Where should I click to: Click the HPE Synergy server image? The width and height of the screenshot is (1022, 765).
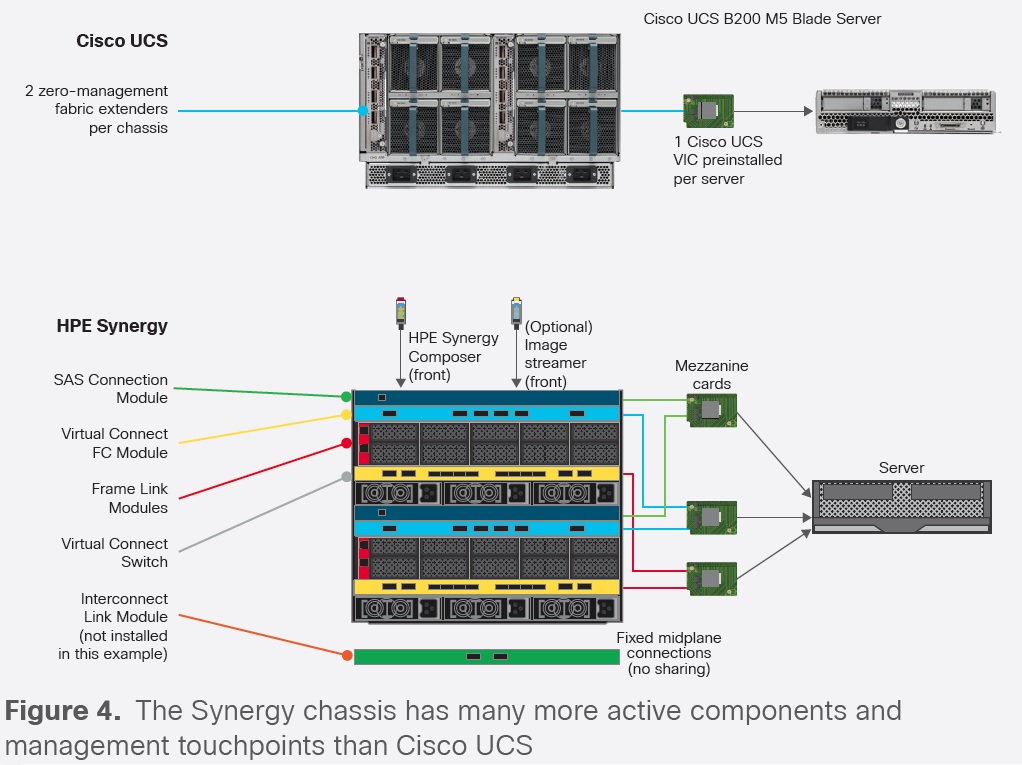tap(901, 507)
